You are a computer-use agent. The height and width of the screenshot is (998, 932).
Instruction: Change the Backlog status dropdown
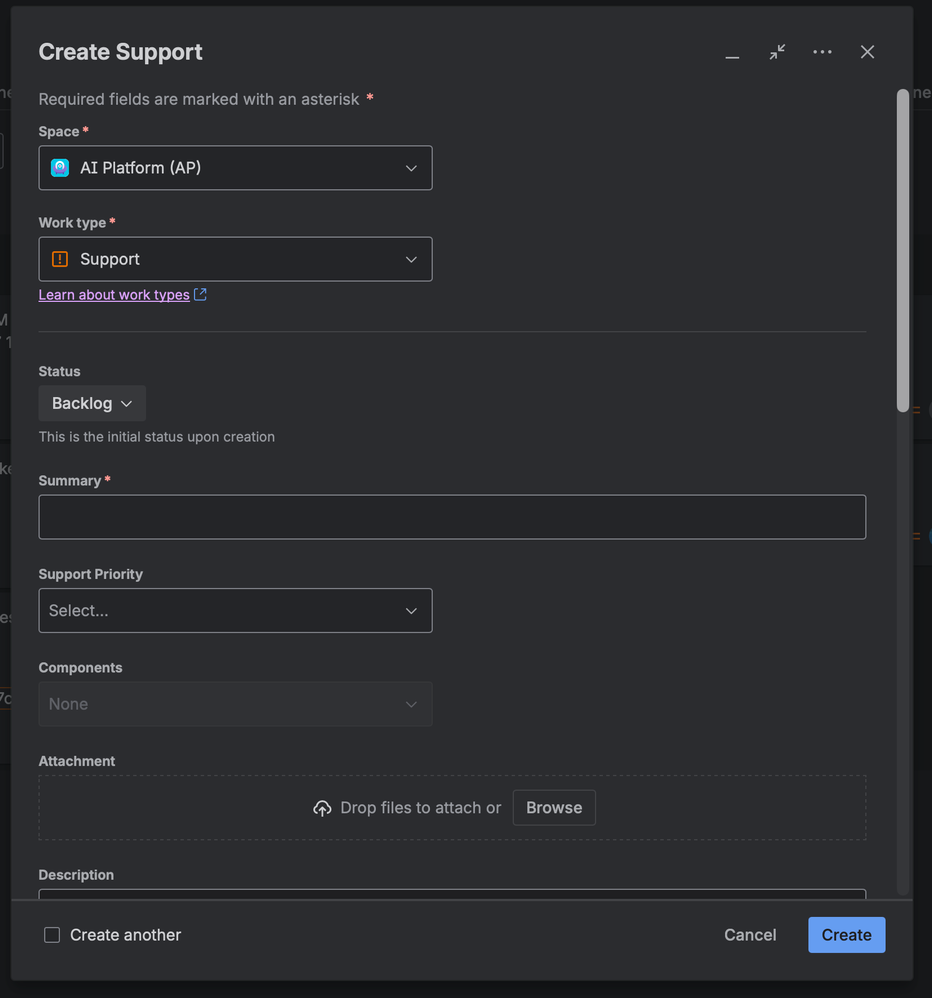(x=92, y=404)
